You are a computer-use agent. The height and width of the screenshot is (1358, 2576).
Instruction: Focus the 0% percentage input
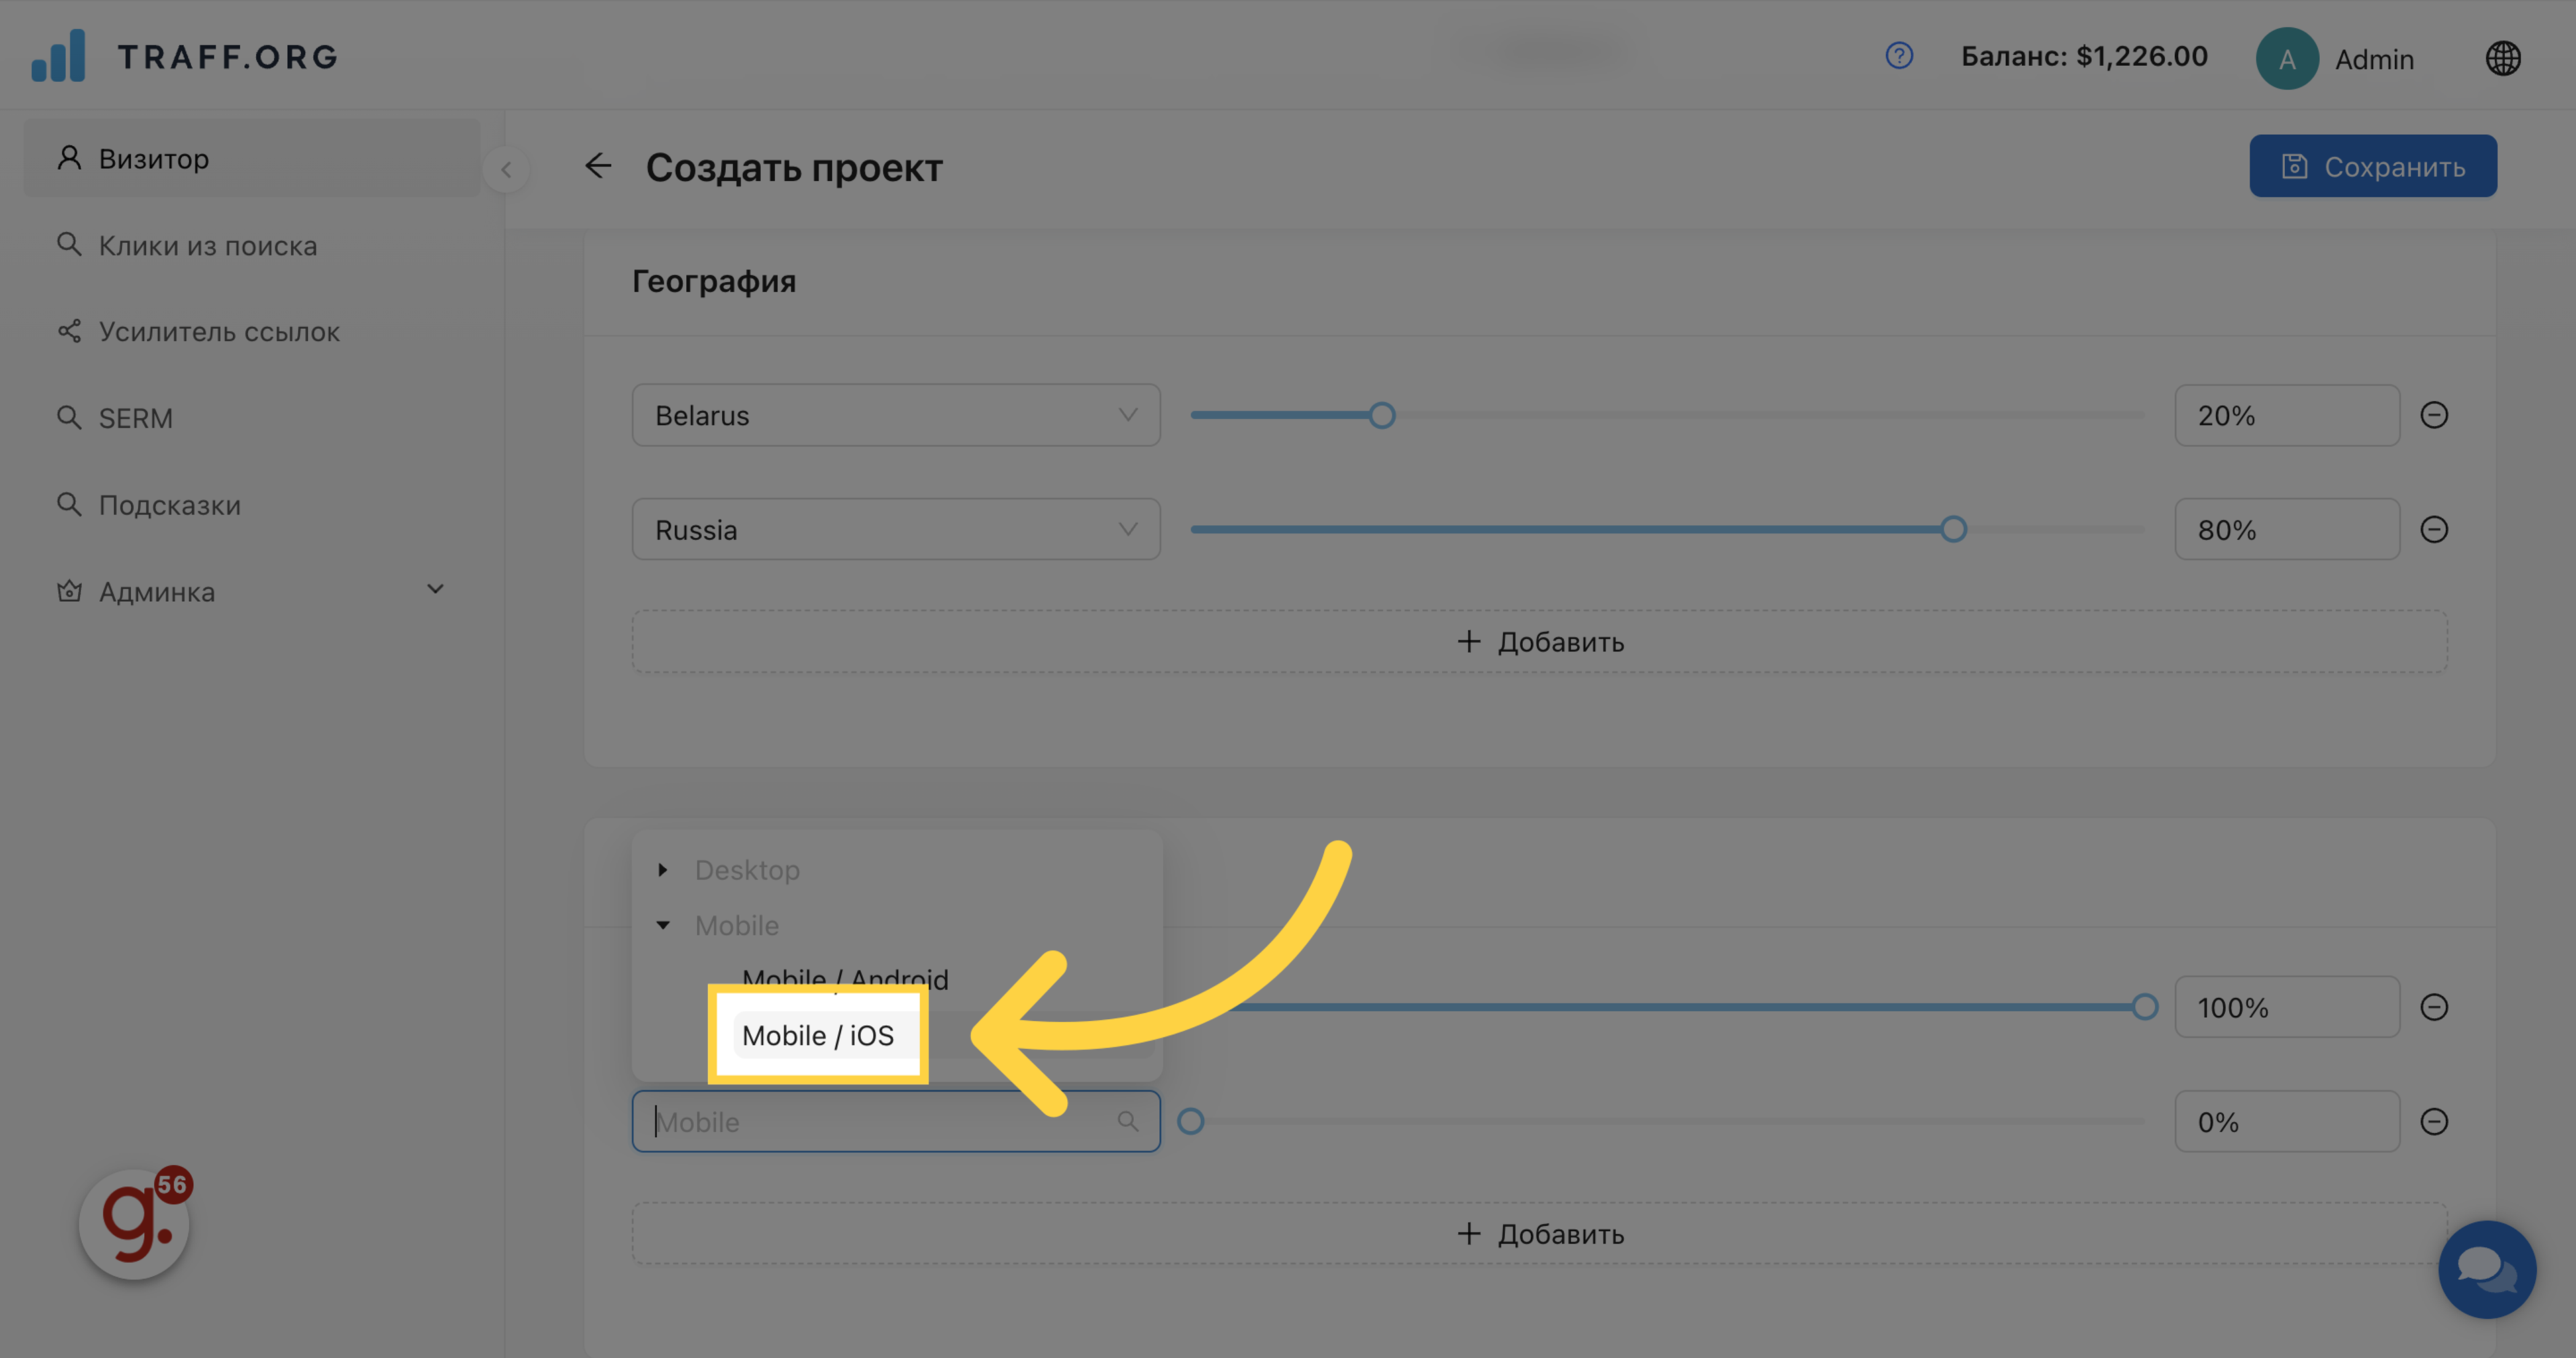2287,1121
